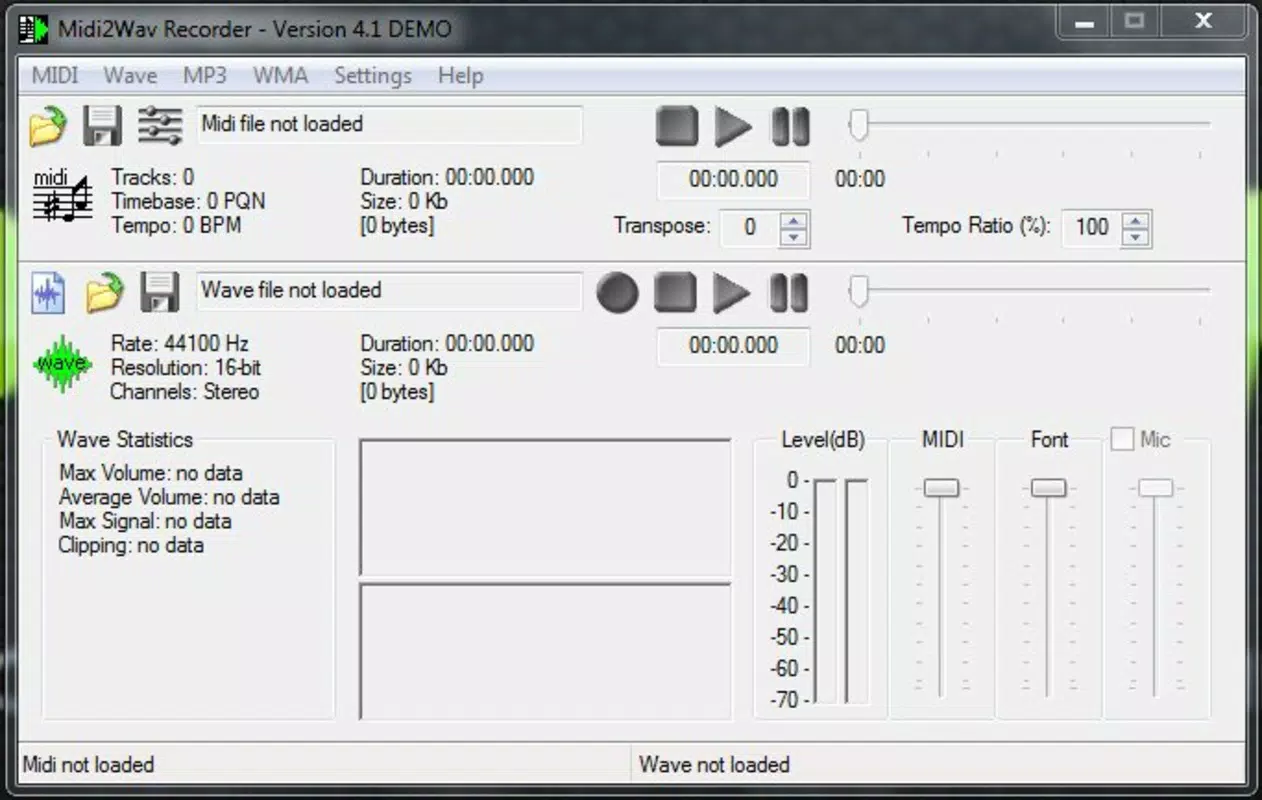The image size is (1262, 800).
Task: Click the lower waveform display panel
Action: tap(545, 651)
